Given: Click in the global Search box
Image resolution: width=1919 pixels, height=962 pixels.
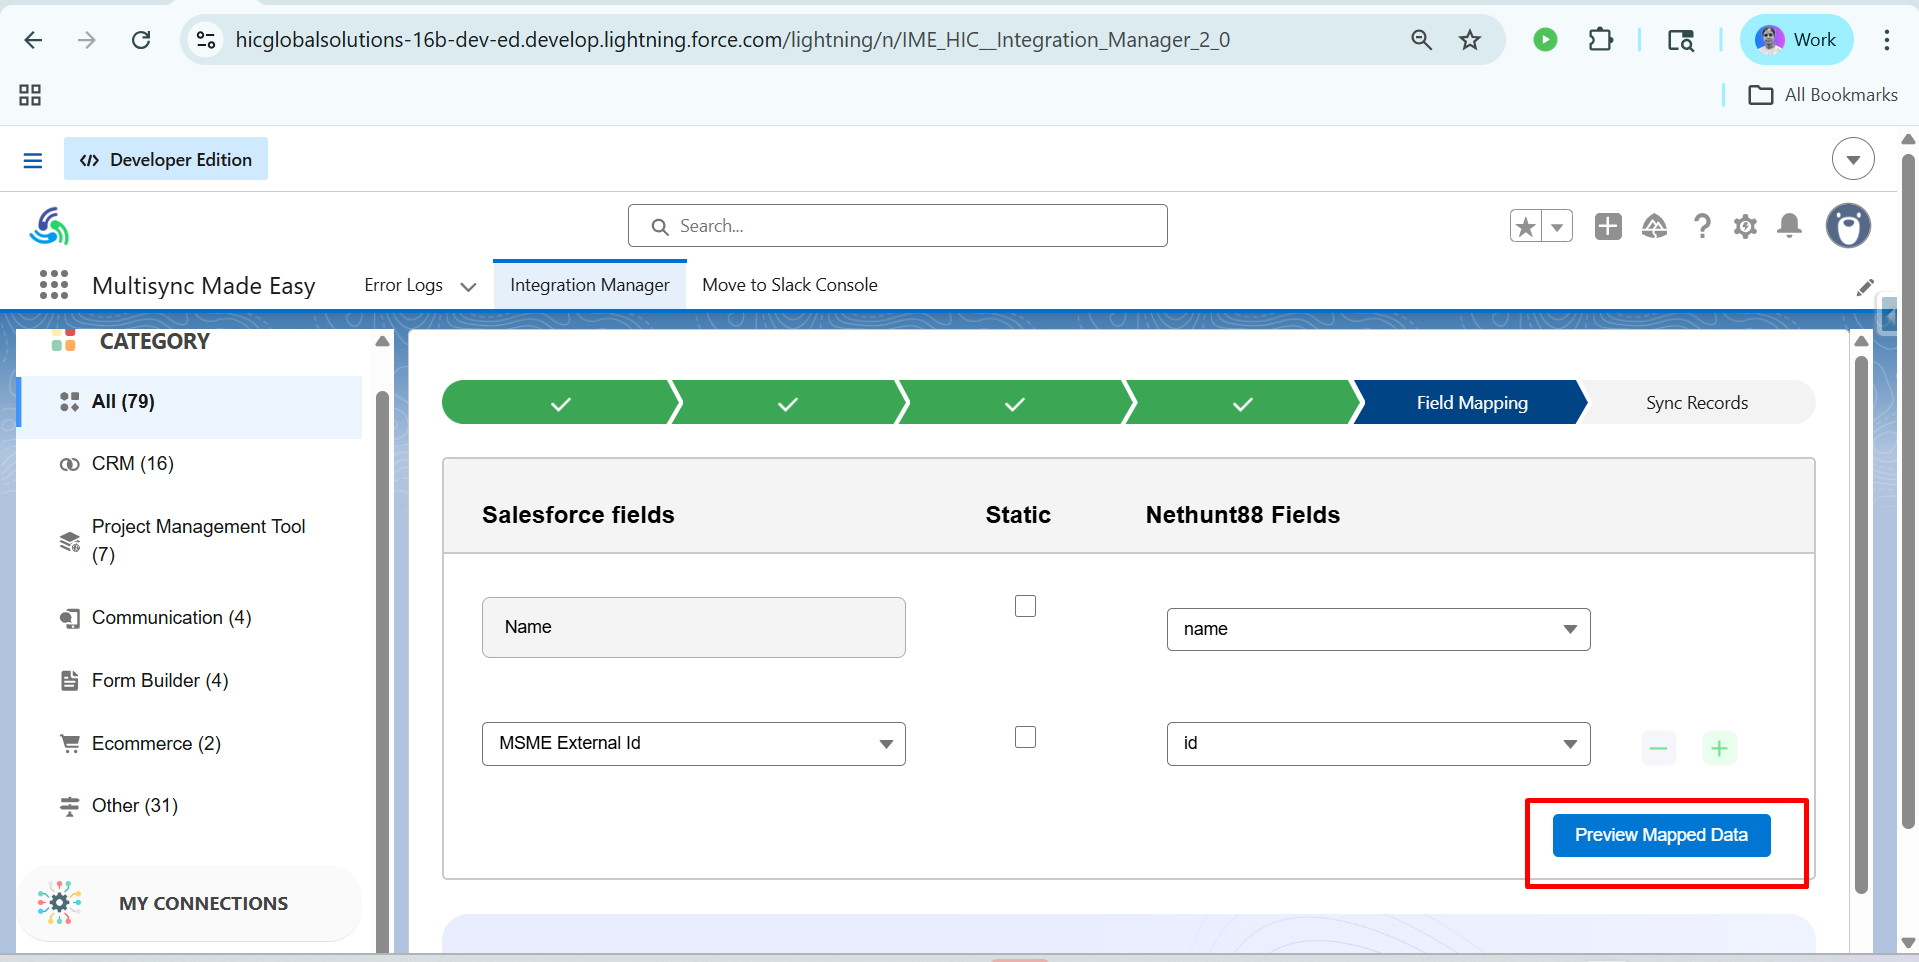Looking at the screenshot, I should pos(897,226).
